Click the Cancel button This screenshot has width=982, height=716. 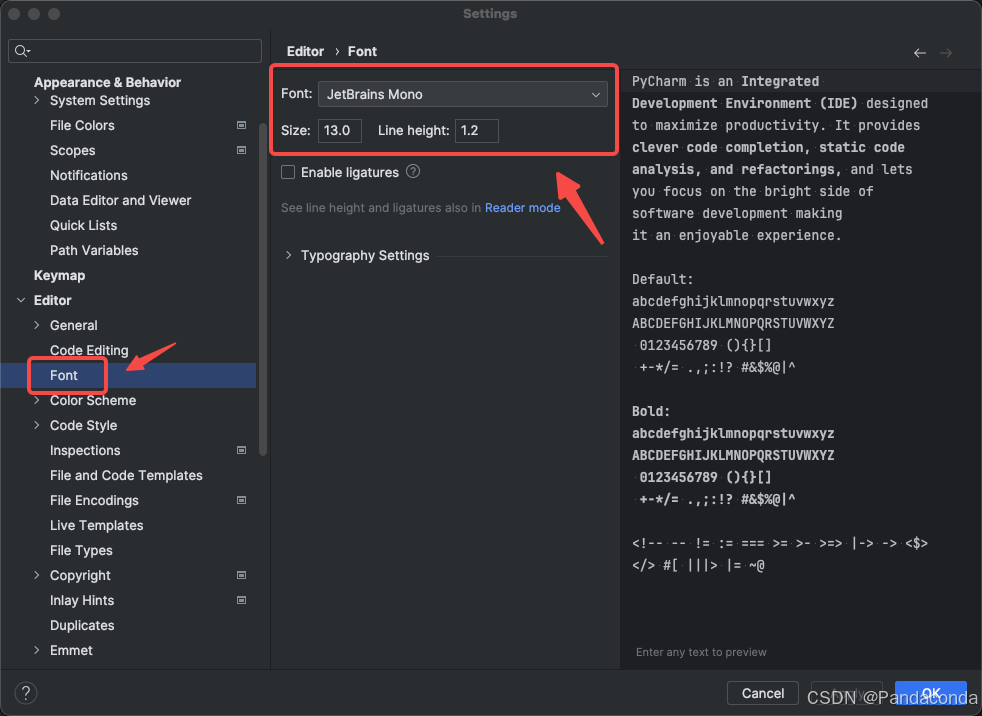(762, 693)
